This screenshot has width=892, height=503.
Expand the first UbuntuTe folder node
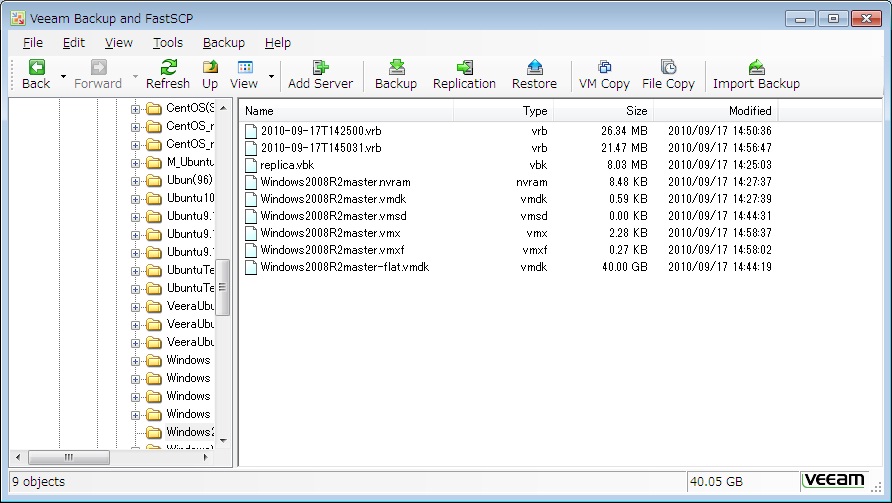click(135, 271)
